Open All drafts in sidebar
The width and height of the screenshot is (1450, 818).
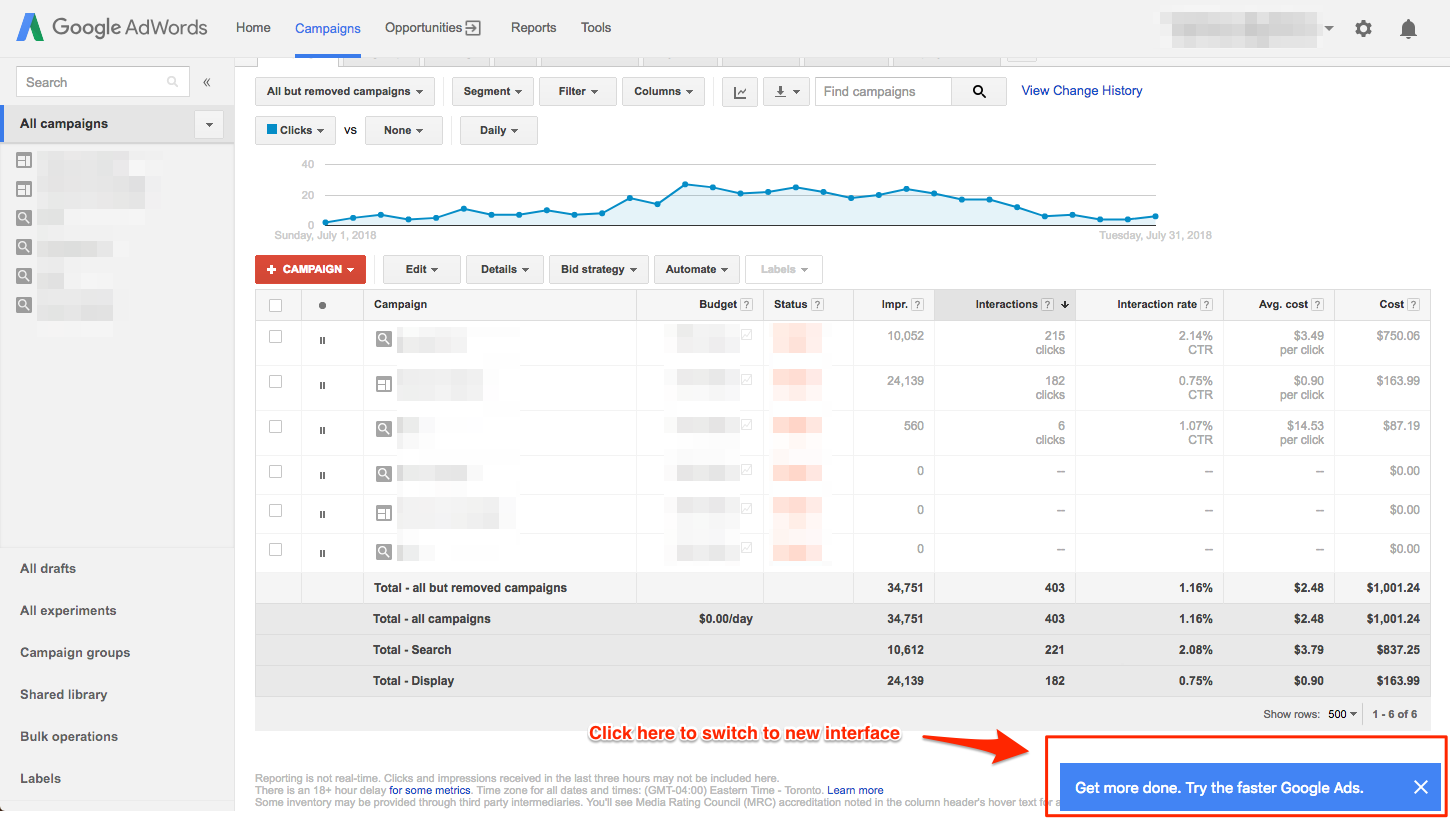coord(48,569)
